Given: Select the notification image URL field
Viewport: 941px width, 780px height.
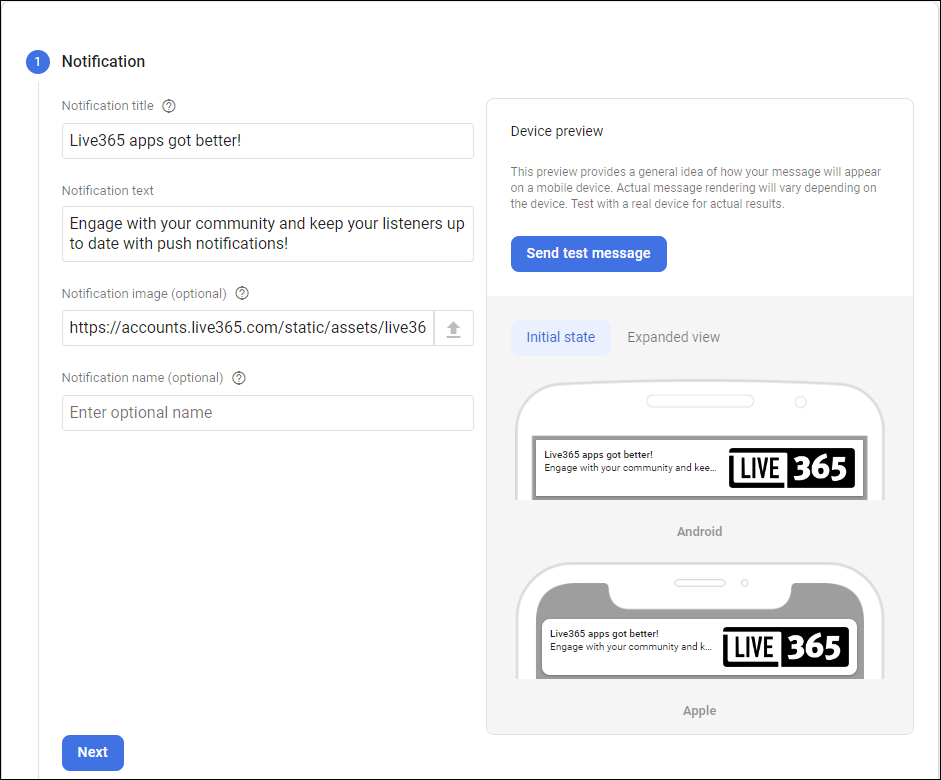Looking at the screenshot, I should pyautogui.click(x=247, y=328).
